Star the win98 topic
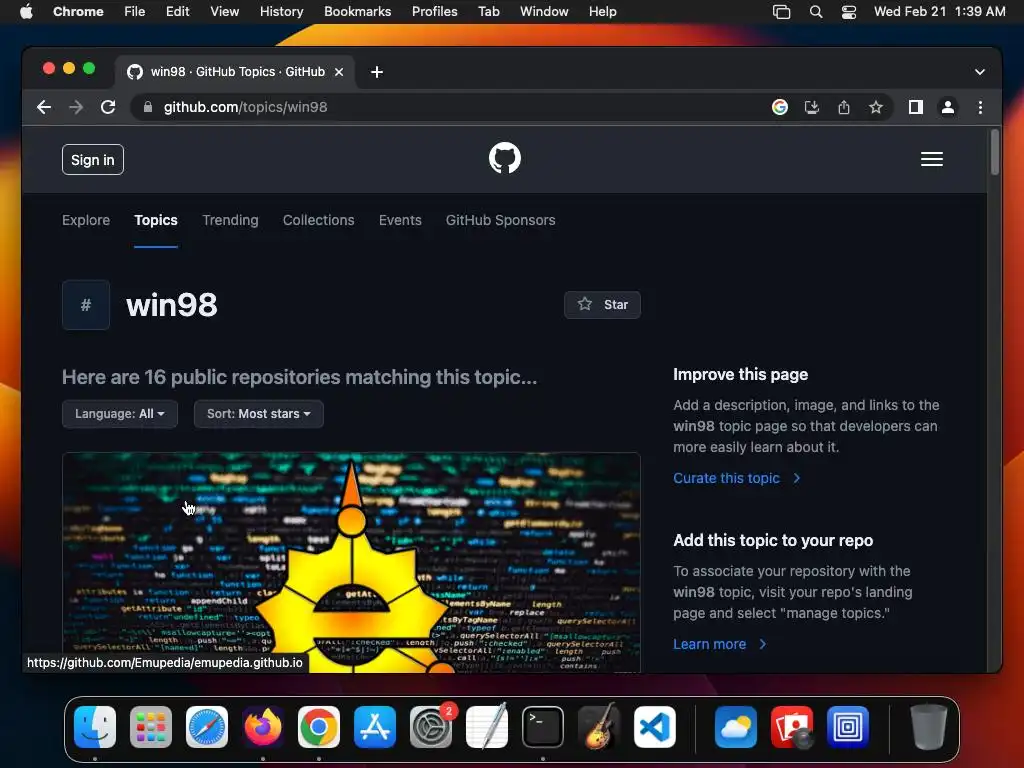Screen dimensions: 1024x768 pyautogui.click(x=602, y=305)
